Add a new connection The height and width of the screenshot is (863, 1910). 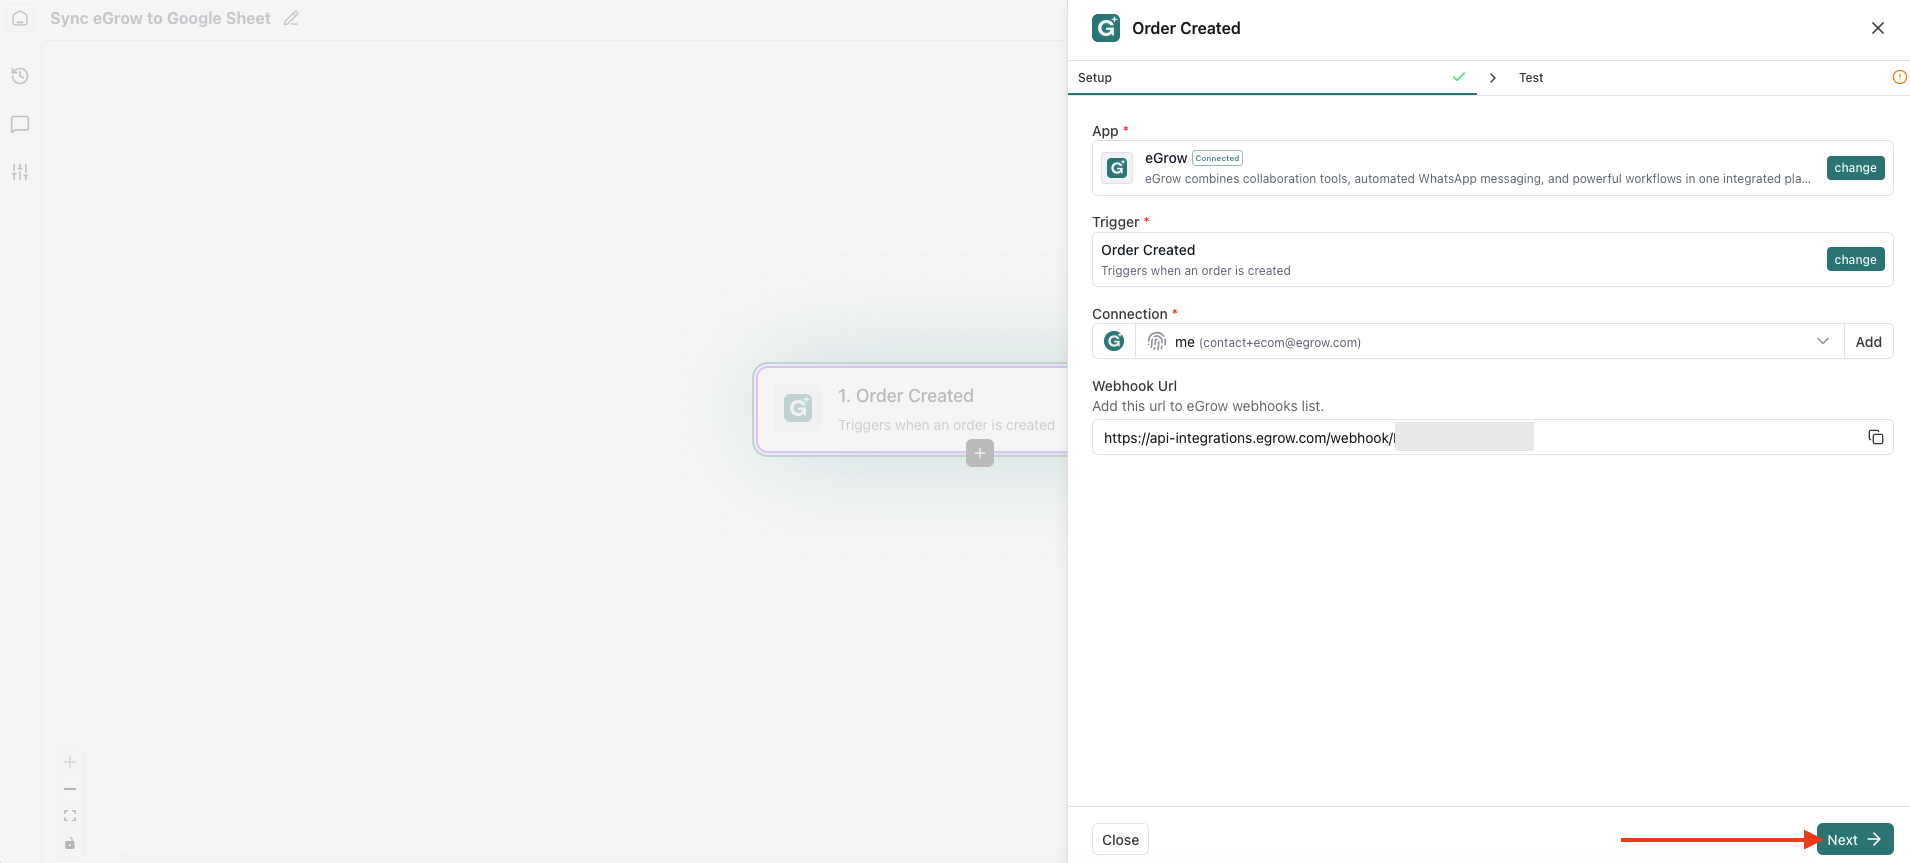click(x=1868, y=342)
